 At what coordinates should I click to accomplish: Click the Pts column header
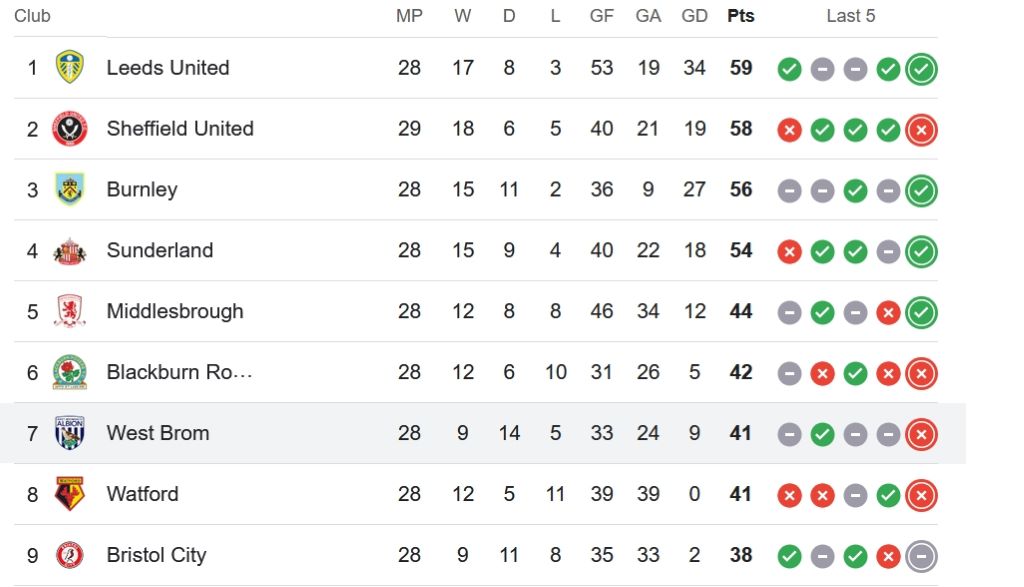tap(741, 16)
